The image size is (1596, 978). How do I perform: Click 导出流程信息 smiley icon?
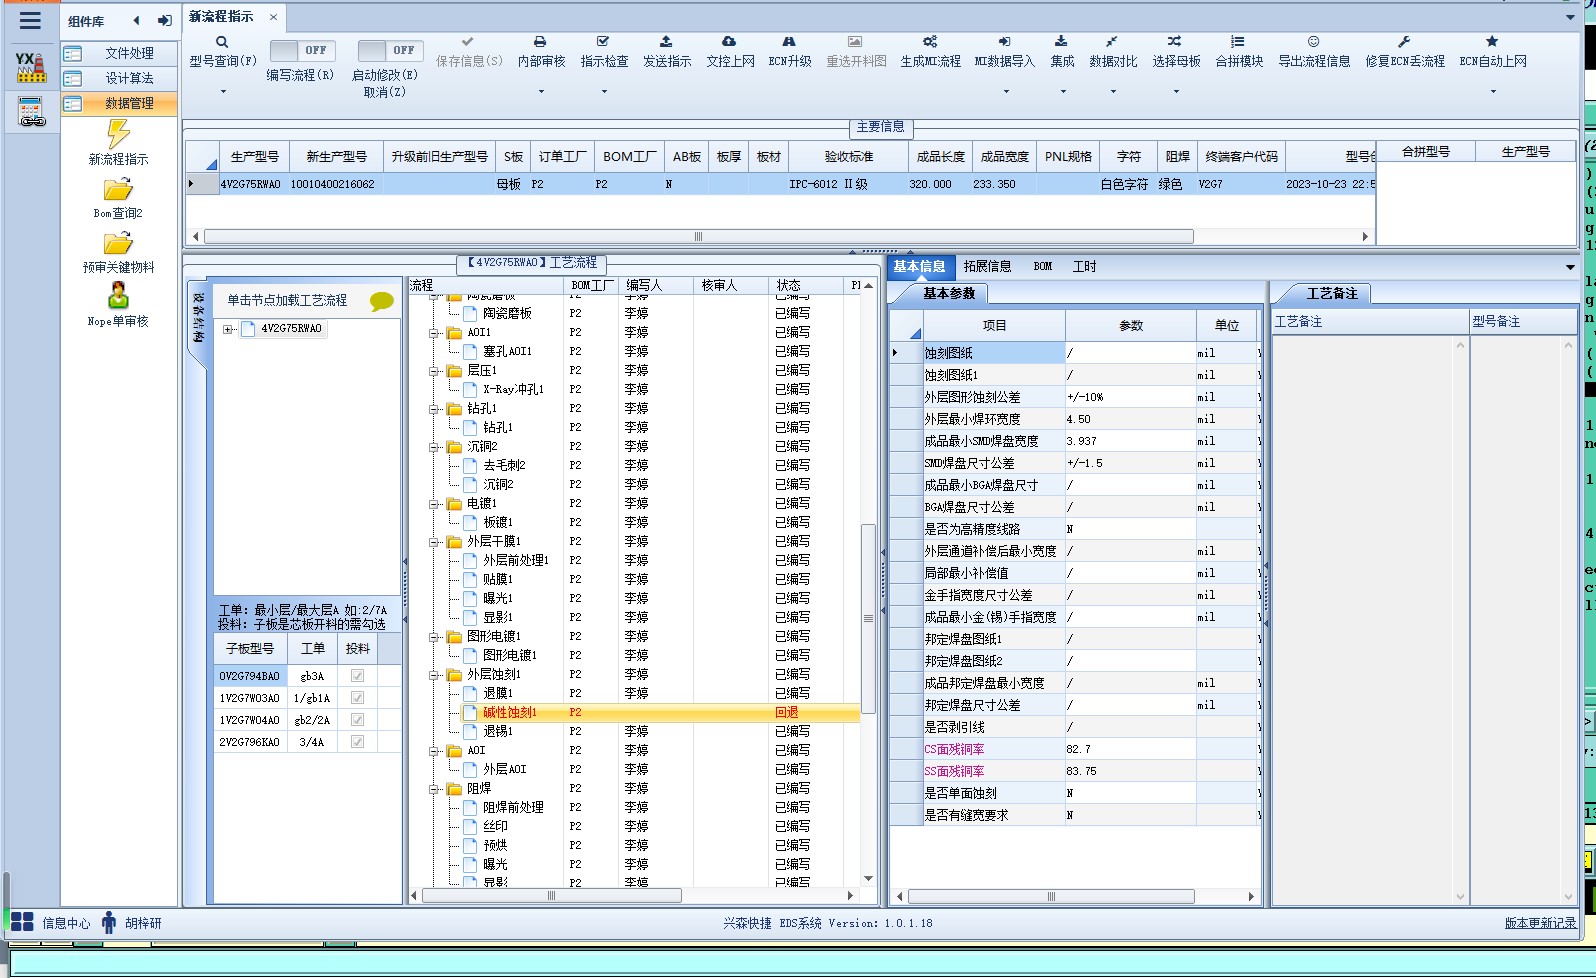[x=1313, y=42]
